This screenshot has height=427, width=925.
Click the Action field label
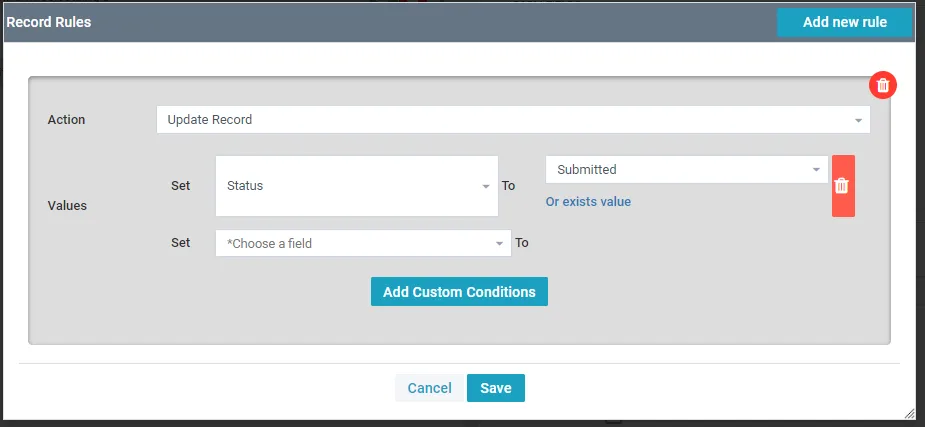pos(67,120)
